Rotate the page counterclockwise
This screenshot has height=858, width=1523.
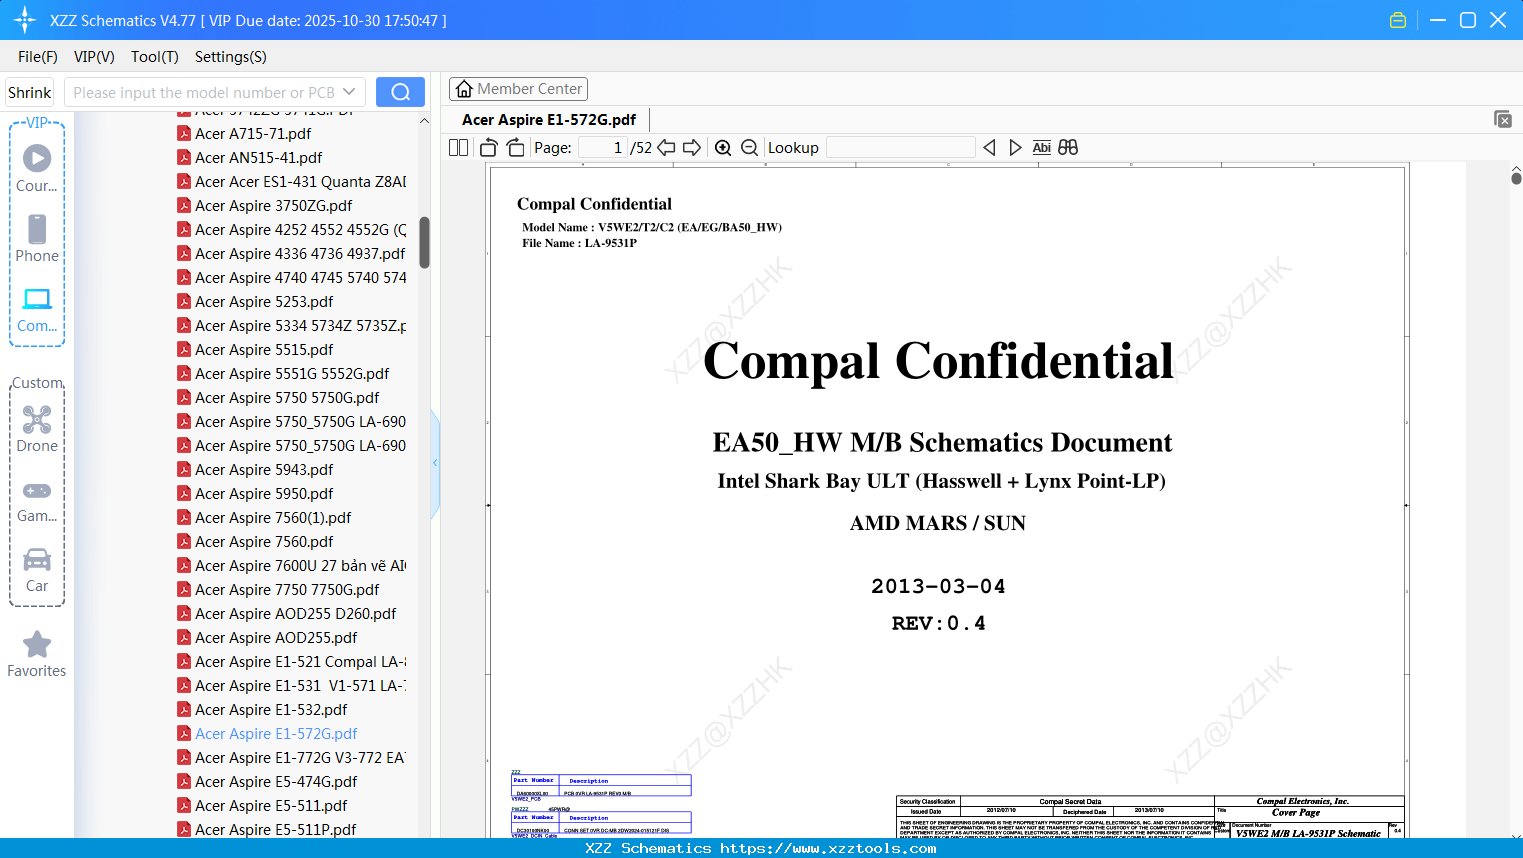(x=489, y=148)
